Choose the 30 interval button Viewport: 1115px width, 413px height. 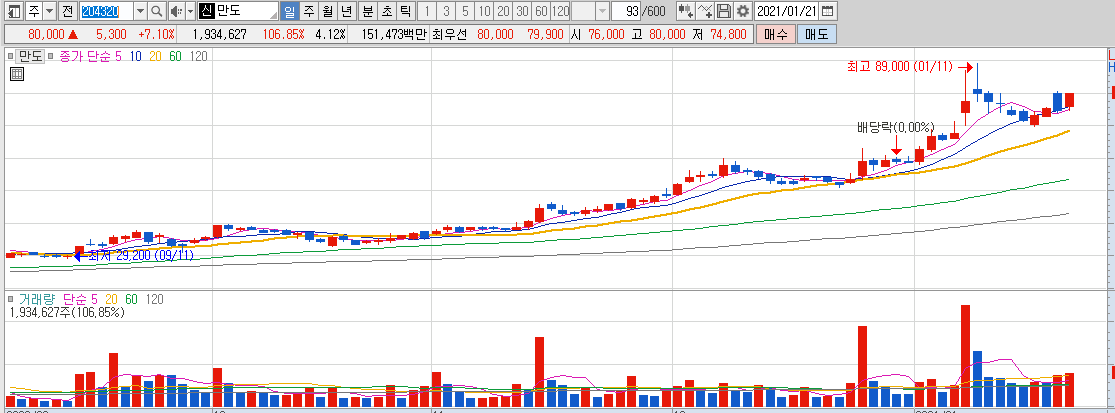pos(523,11)
